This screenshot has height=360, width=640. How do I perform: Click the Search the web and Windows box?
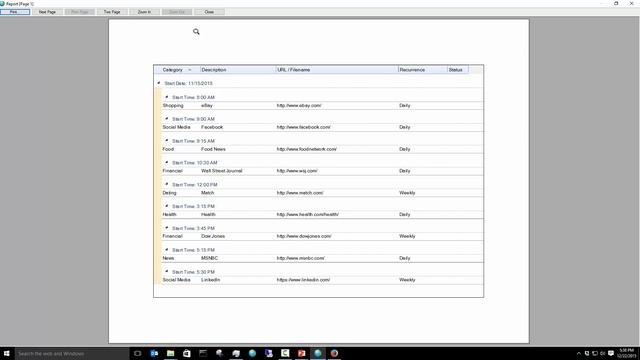72,353
